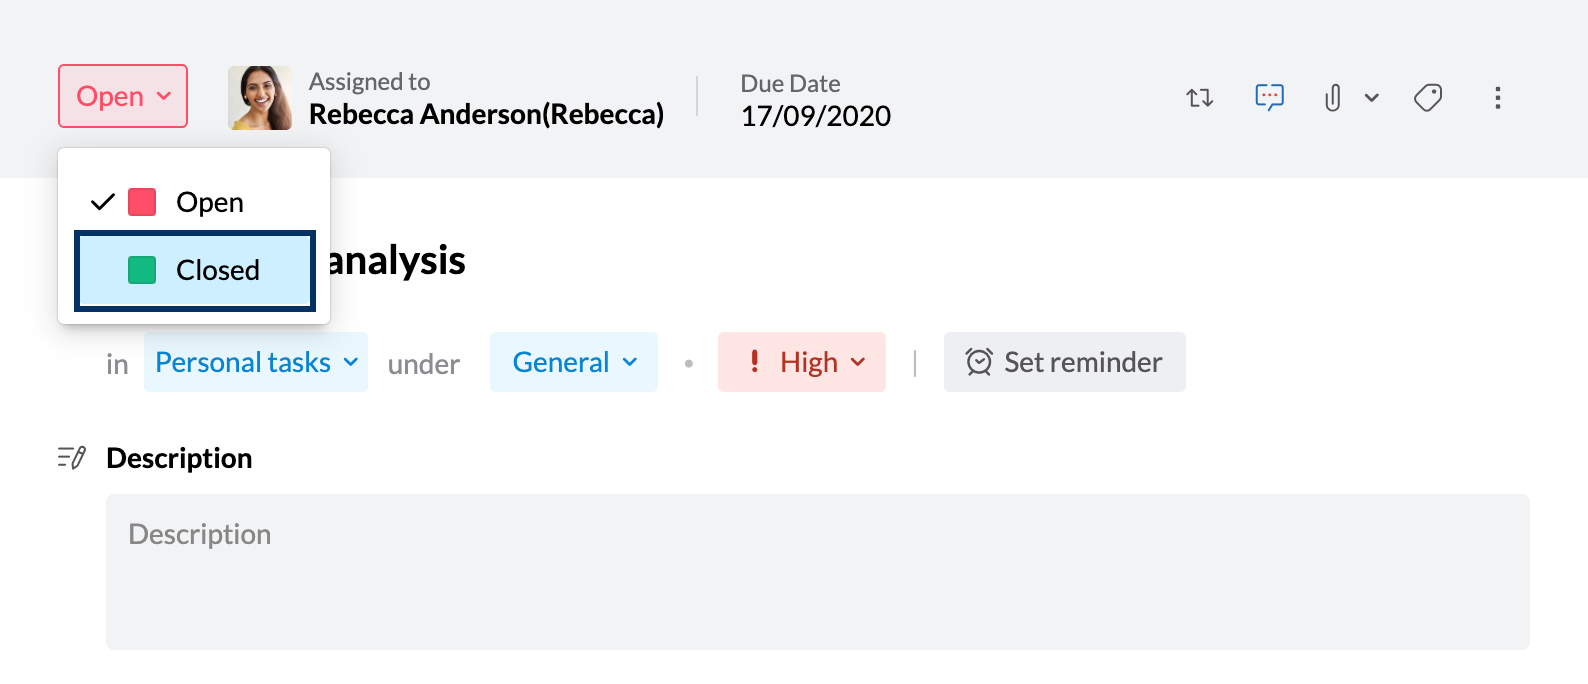Click the Description edit pencil icon
The width and height of the screenshot is (1588, 684).
(70, 457)
